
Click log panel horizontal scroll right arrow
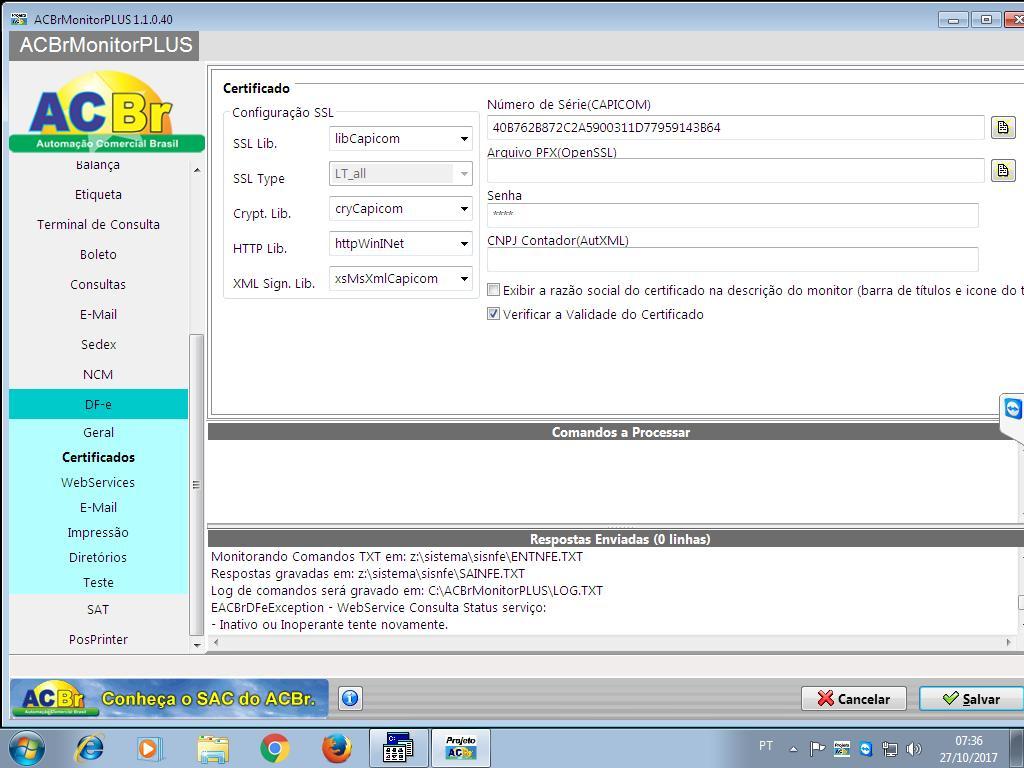1009,643
